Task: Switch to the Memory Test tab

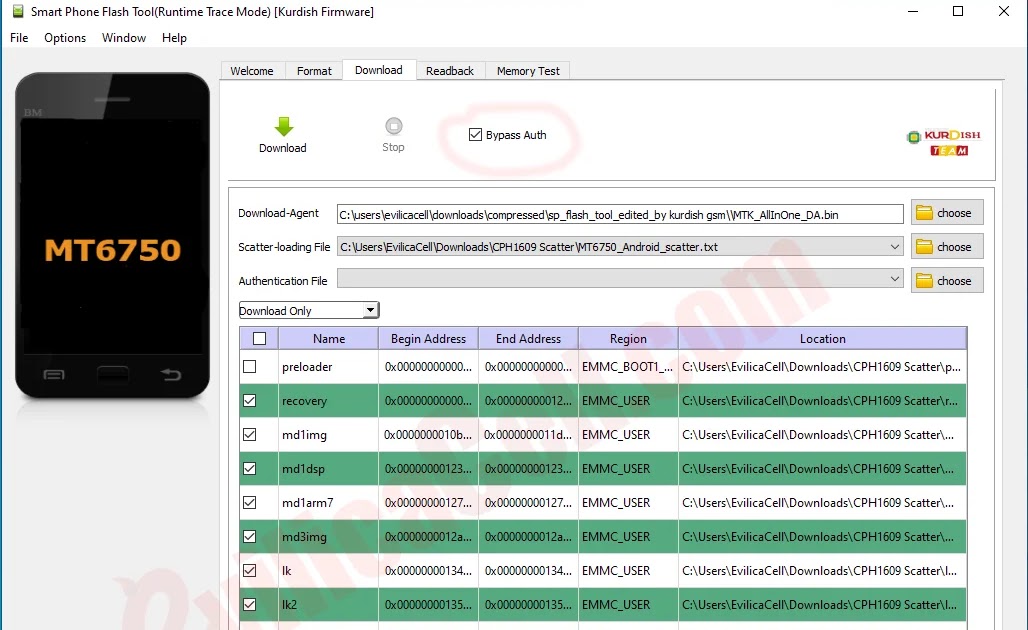Action: [x=528, y=71]
